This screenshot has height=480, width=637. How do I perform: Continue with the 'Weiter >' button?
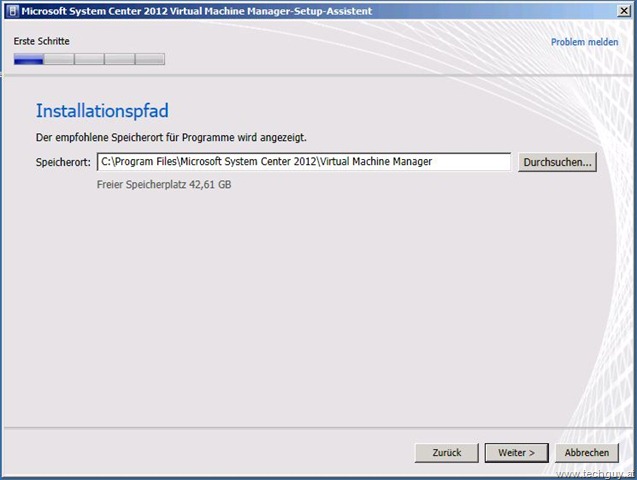[516, 452]
